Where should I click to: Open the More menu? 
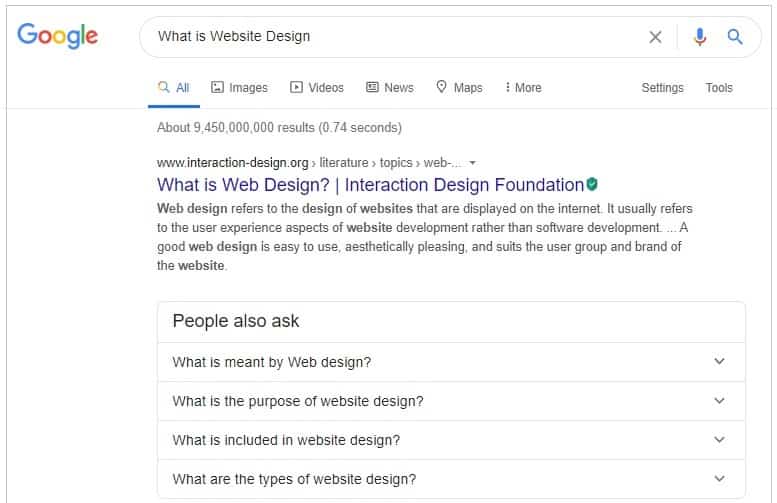523,88
